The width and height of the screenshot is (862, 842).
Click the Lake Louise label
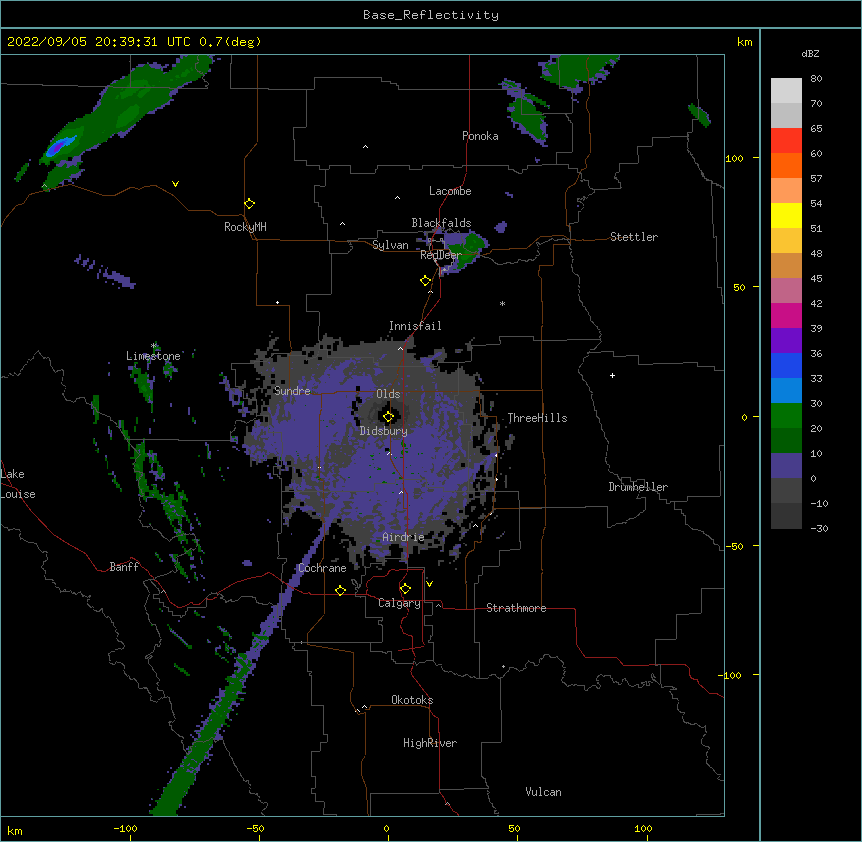click(x=18, y=484)
